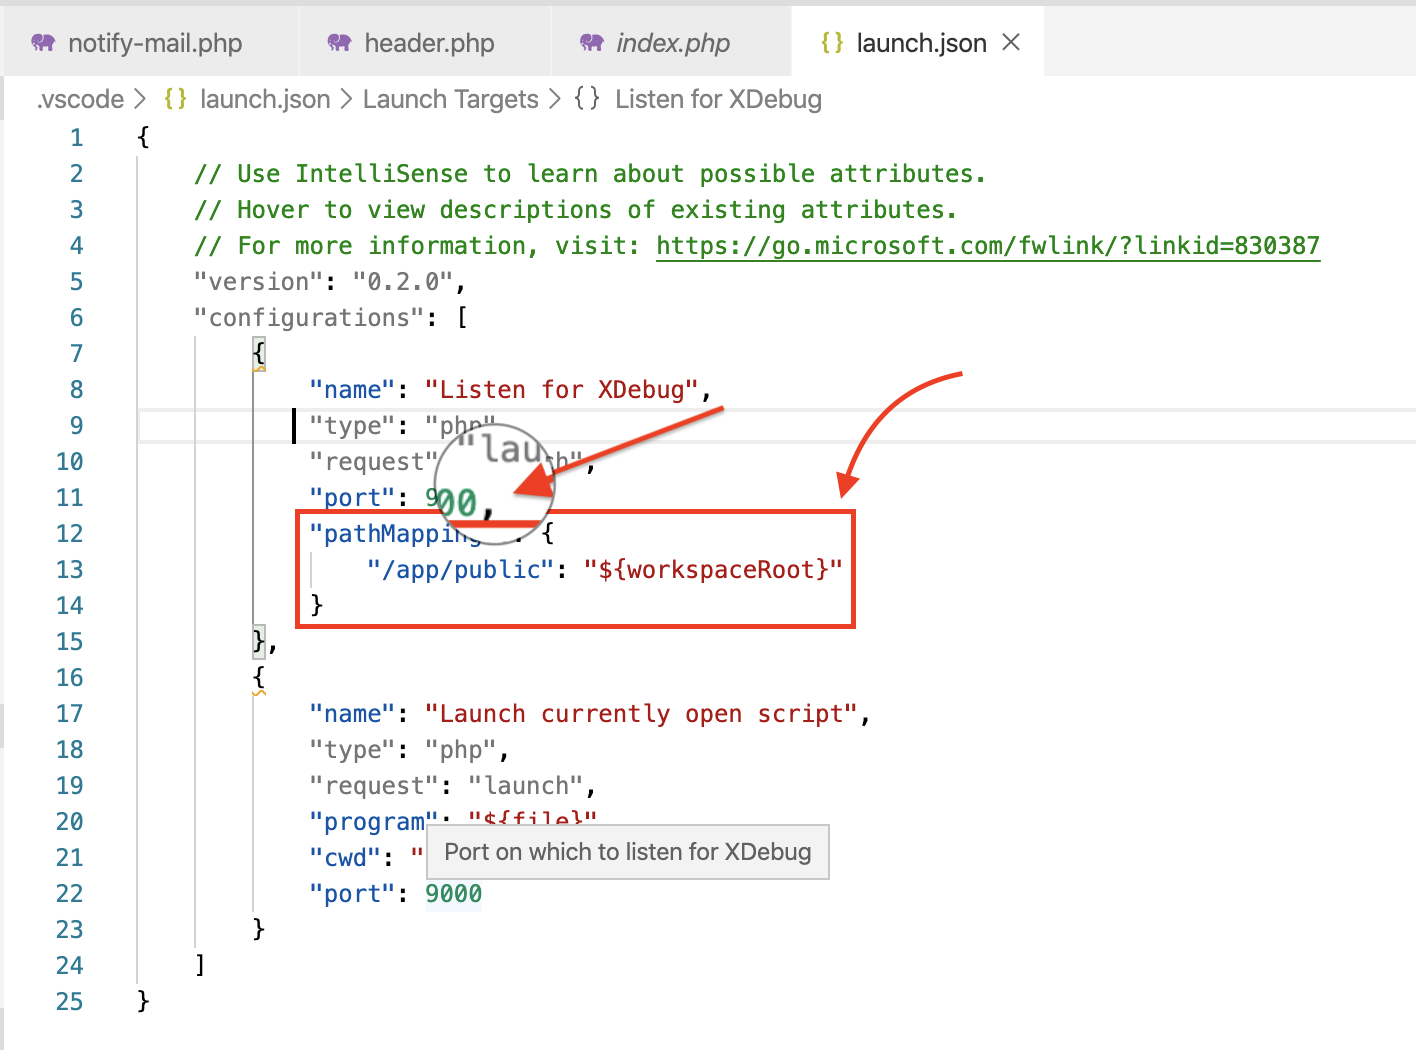The image size is (1416, 1050).
Task: Click line number 5 in the gutter
Action: 77,282
